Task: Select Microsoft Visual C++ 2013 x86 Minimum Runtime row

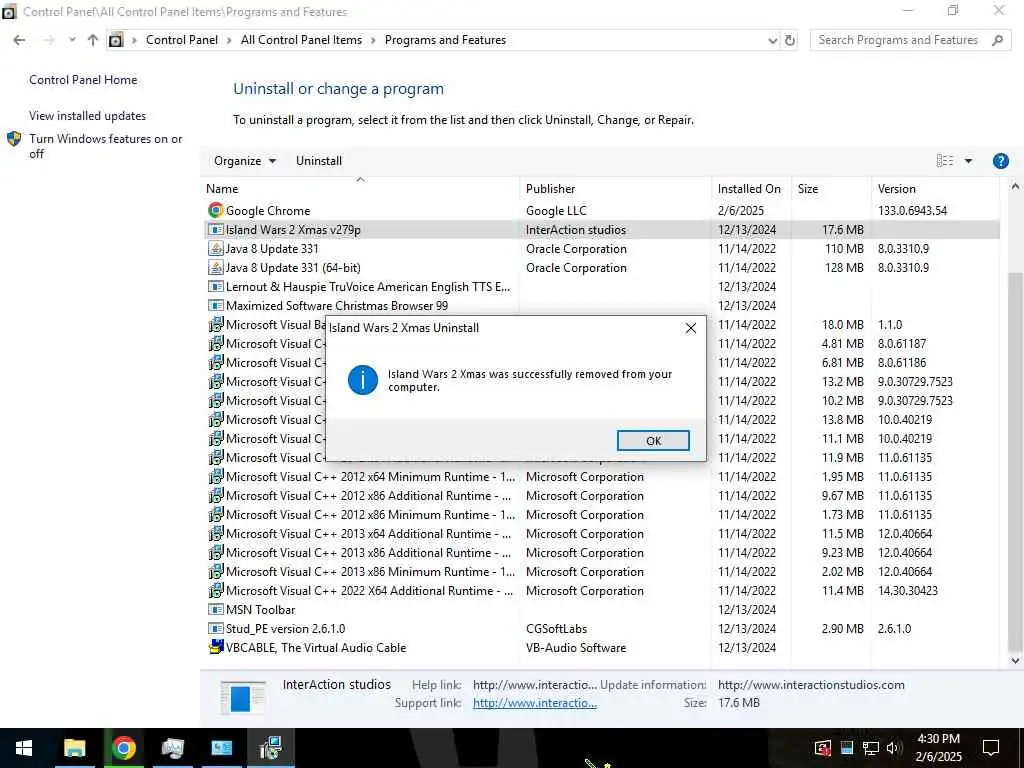Action: click(601, 571)
